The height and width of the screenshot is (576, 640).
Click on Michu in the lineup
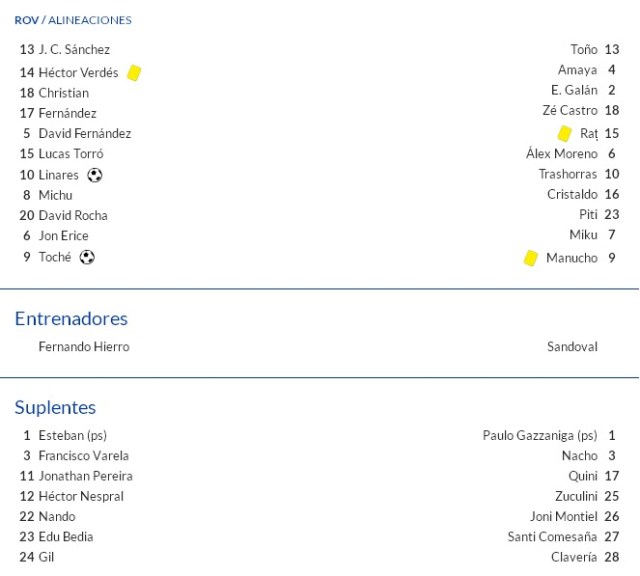(55, 195)
